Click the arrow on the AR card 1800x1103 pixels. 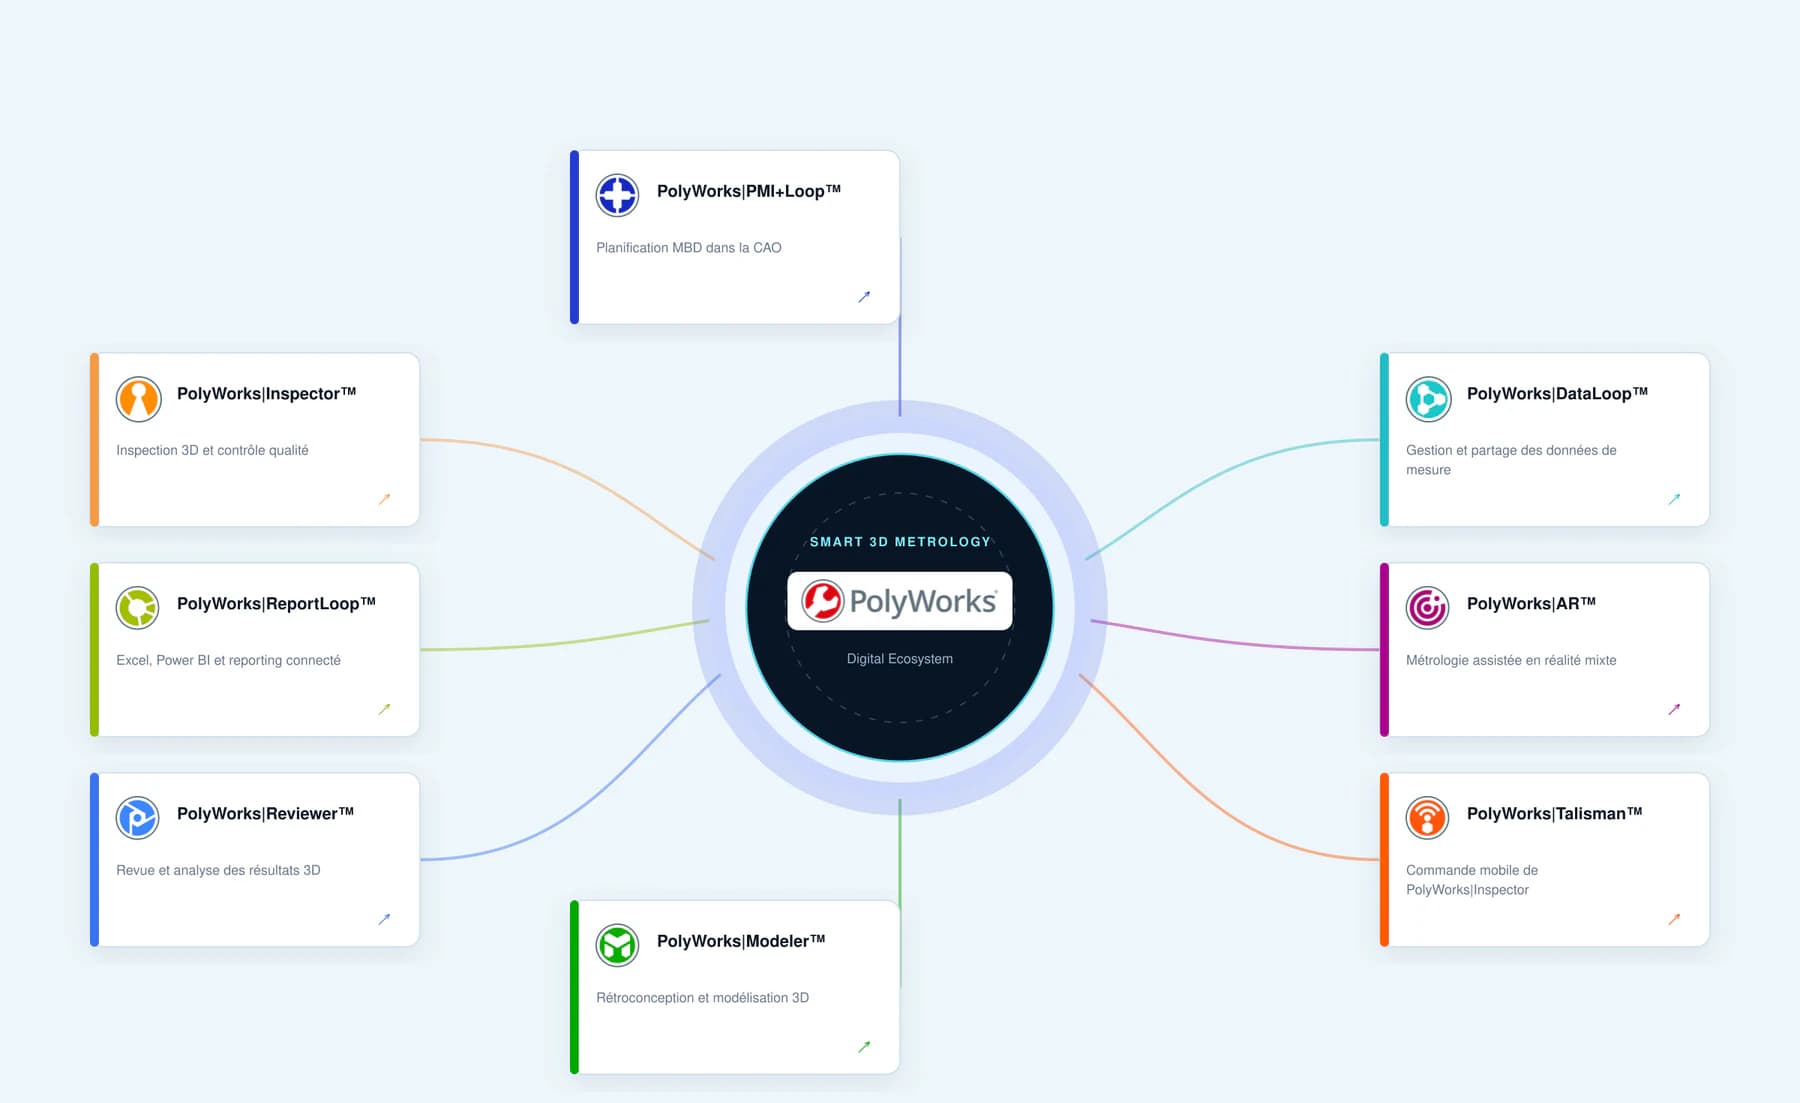click(x=1674, y=709)
